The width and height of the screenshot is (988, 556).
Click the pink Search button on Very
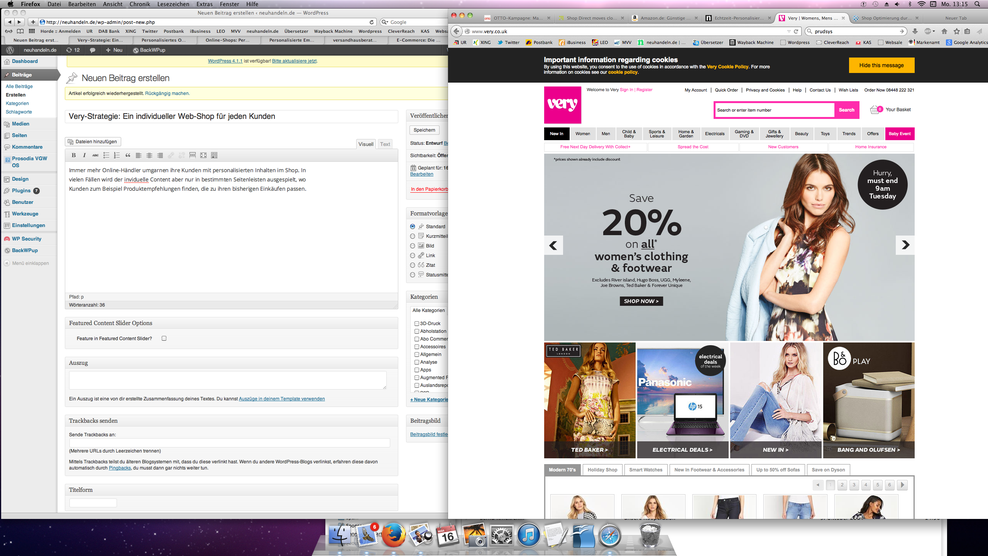coord(846,110)
